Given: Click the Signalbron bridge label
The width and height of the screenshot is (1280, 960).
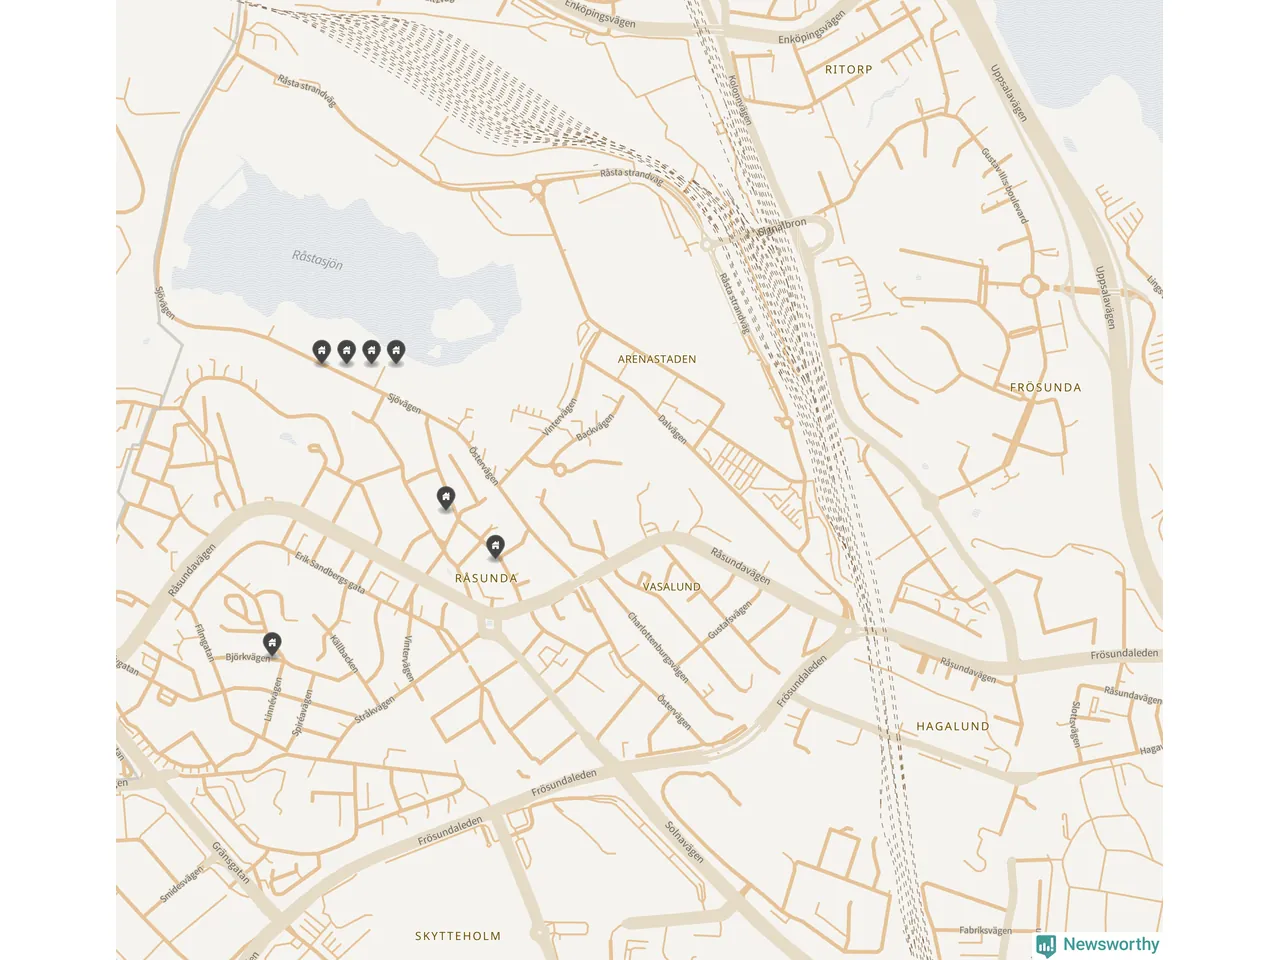Looking at the screenshot, I should point(782,227).
